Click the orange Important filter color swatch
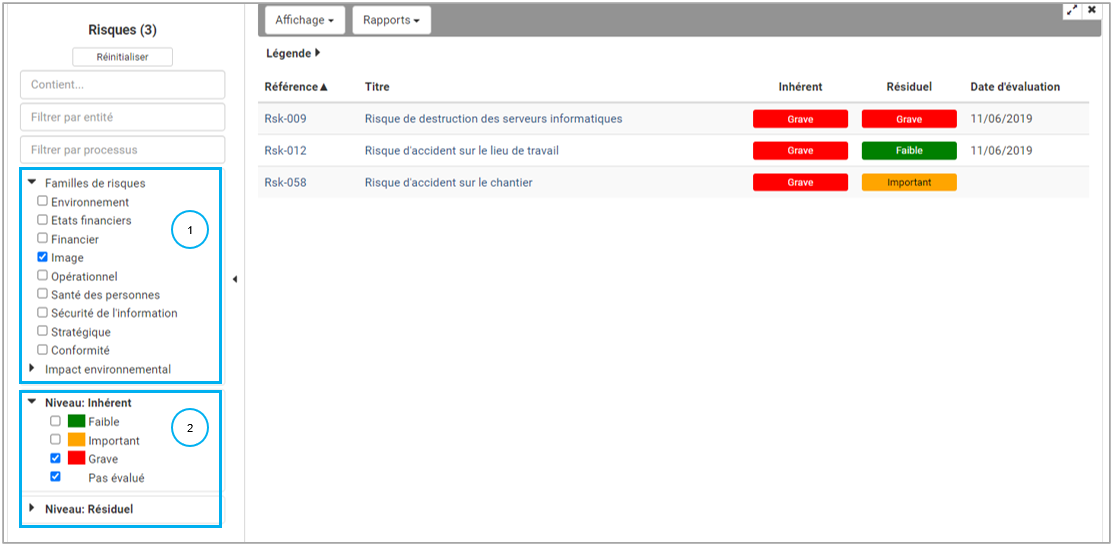 (76, 440)
